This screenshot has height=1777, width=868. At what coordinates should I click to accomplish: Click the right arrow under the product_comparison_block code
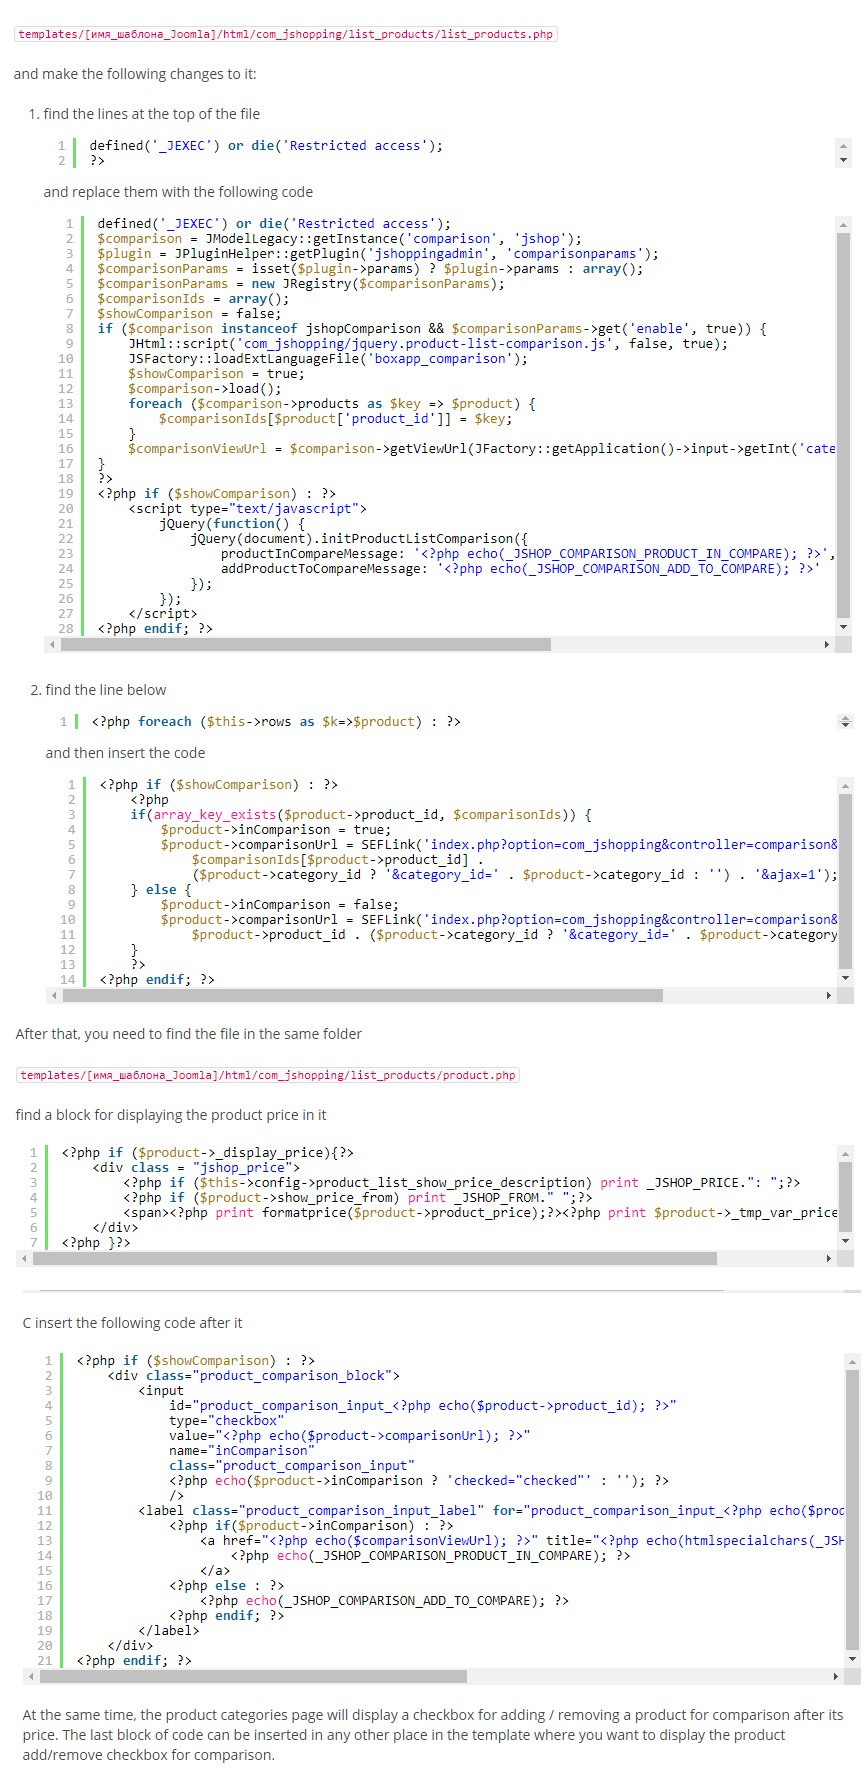click(x=835, y=1676)
